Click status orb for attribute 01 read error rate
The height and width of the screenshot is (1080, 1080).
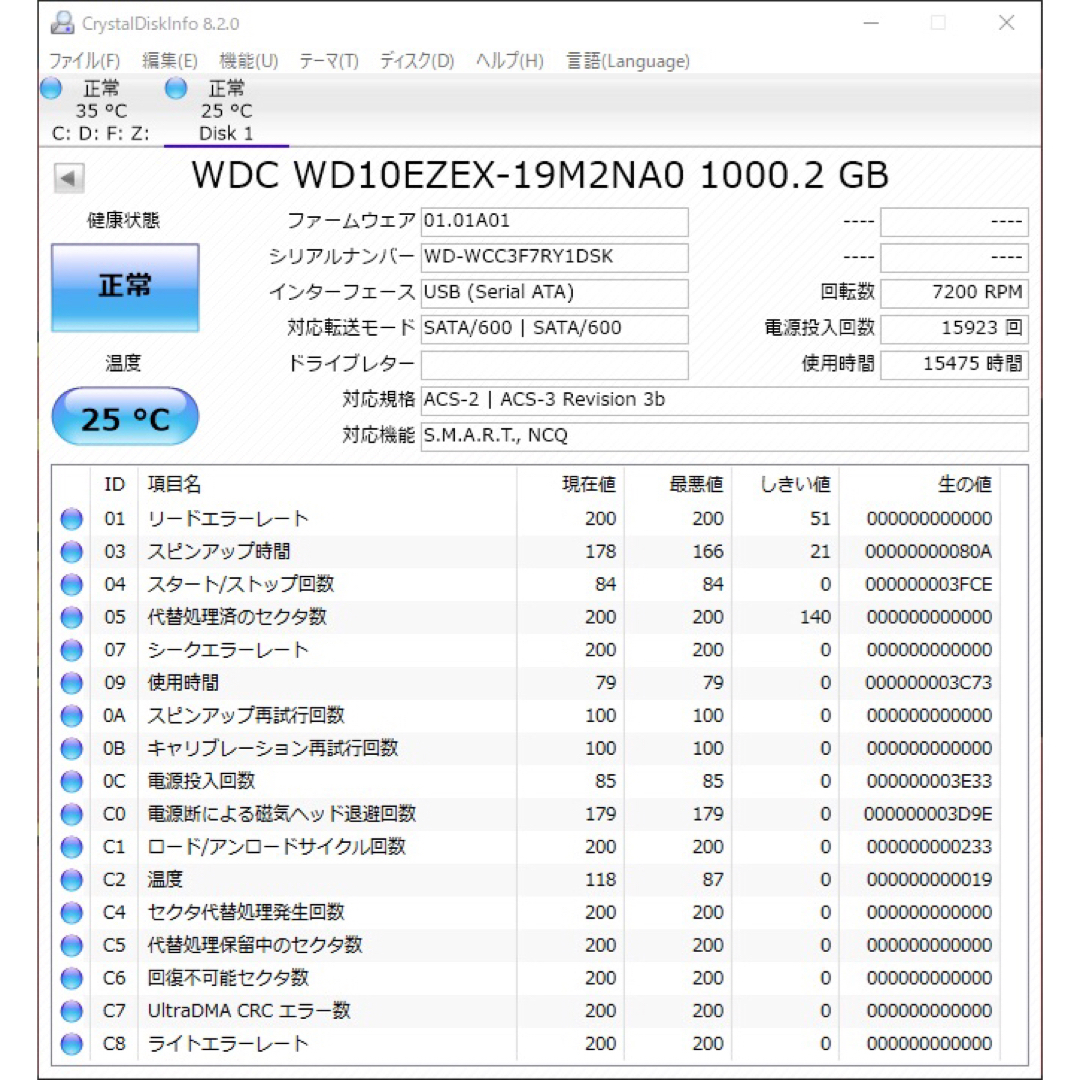pos(72,519)
